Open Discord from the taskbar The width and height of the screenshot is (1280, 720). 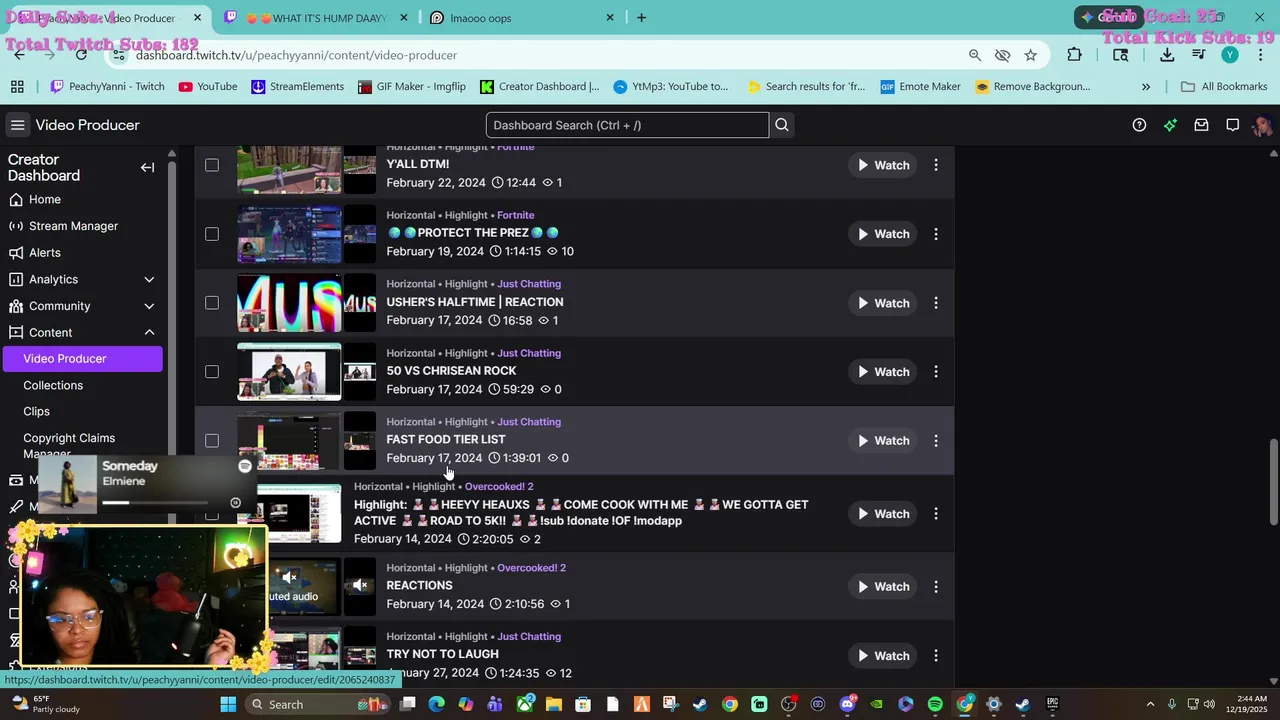[847, 704]
